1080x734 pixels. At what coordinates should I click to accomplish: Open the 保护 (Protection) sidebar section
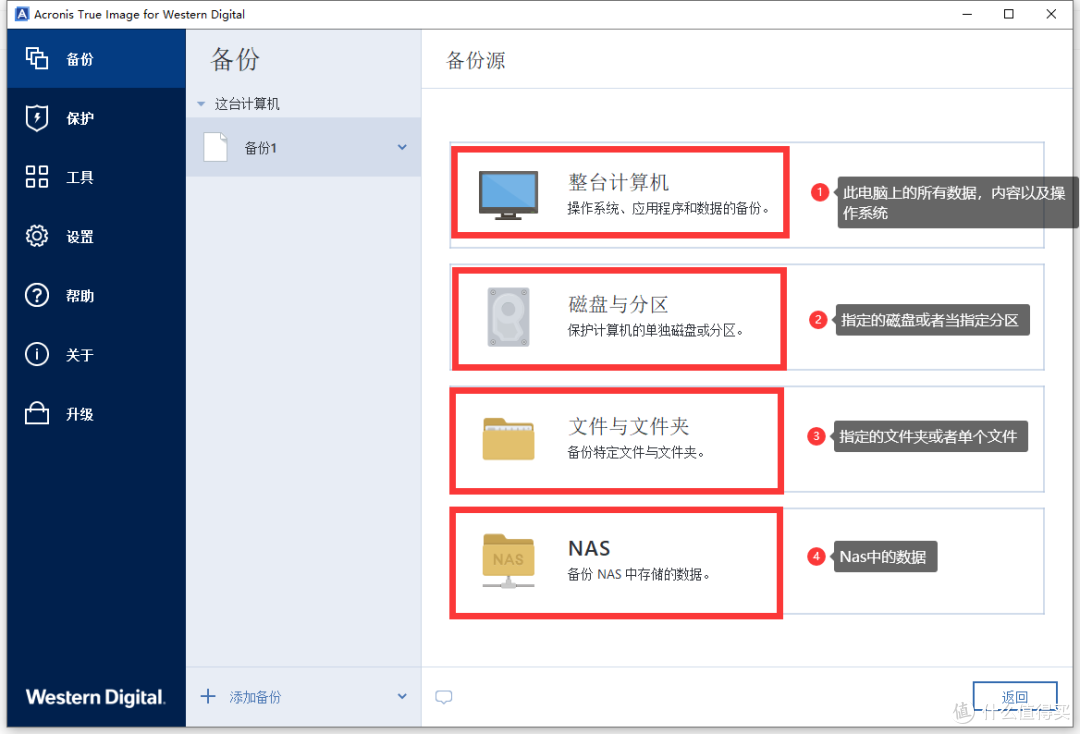96,118
